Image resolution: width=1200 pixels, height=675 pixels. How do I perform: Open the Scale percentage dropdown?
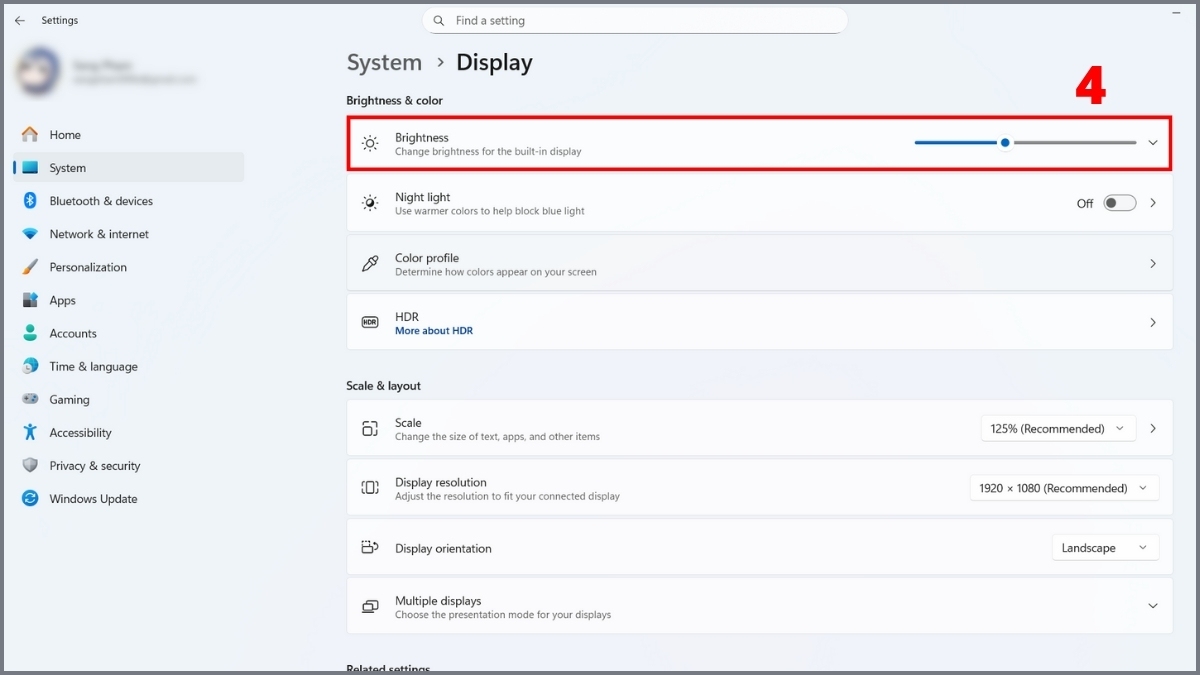click(1058, 429)
